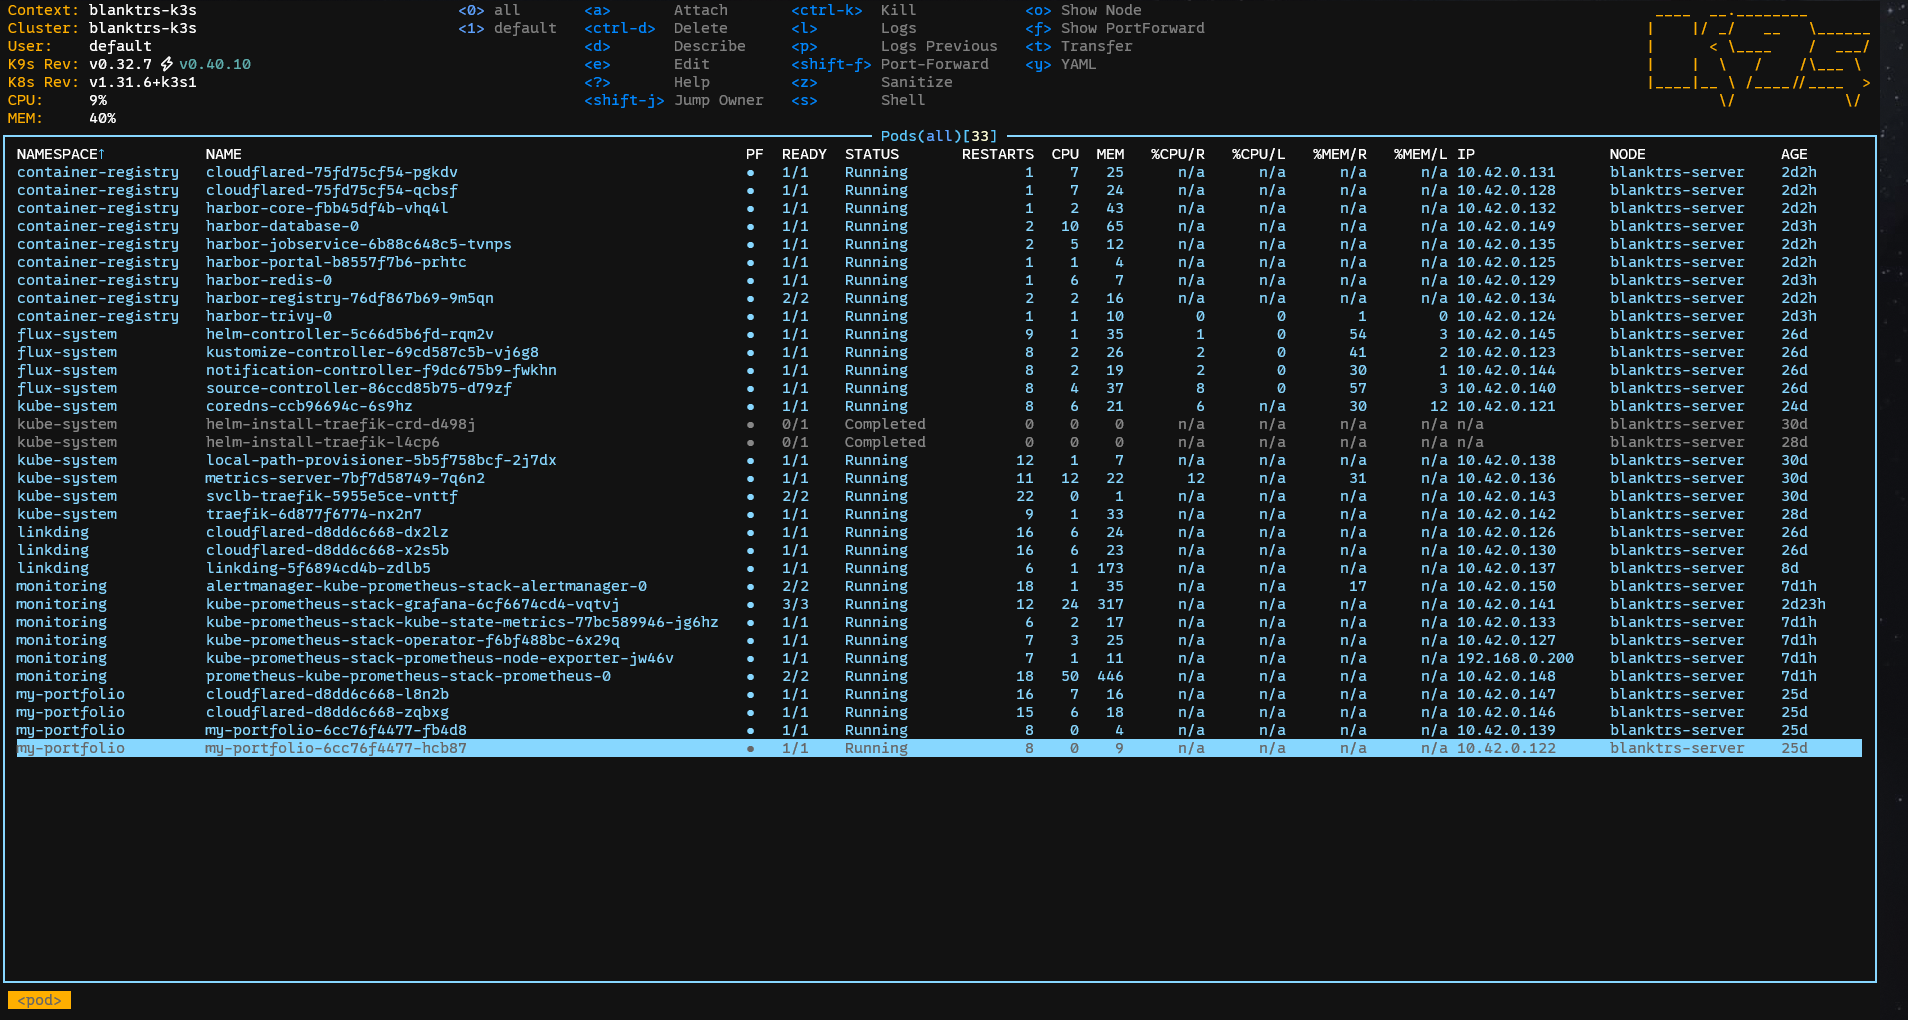
Task: Click the PF dot on the traefik-6d877f6774-nx2n7 row
Action: coord(750,515)
